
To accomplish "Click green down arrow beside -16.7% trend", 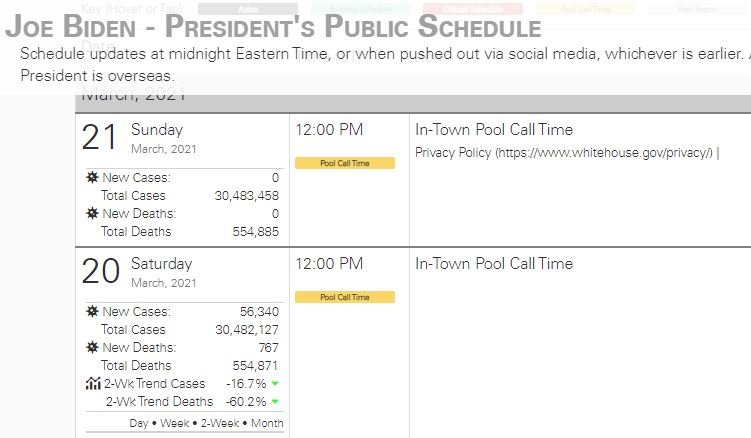I will pyautogui.click(x=275, y=384).
